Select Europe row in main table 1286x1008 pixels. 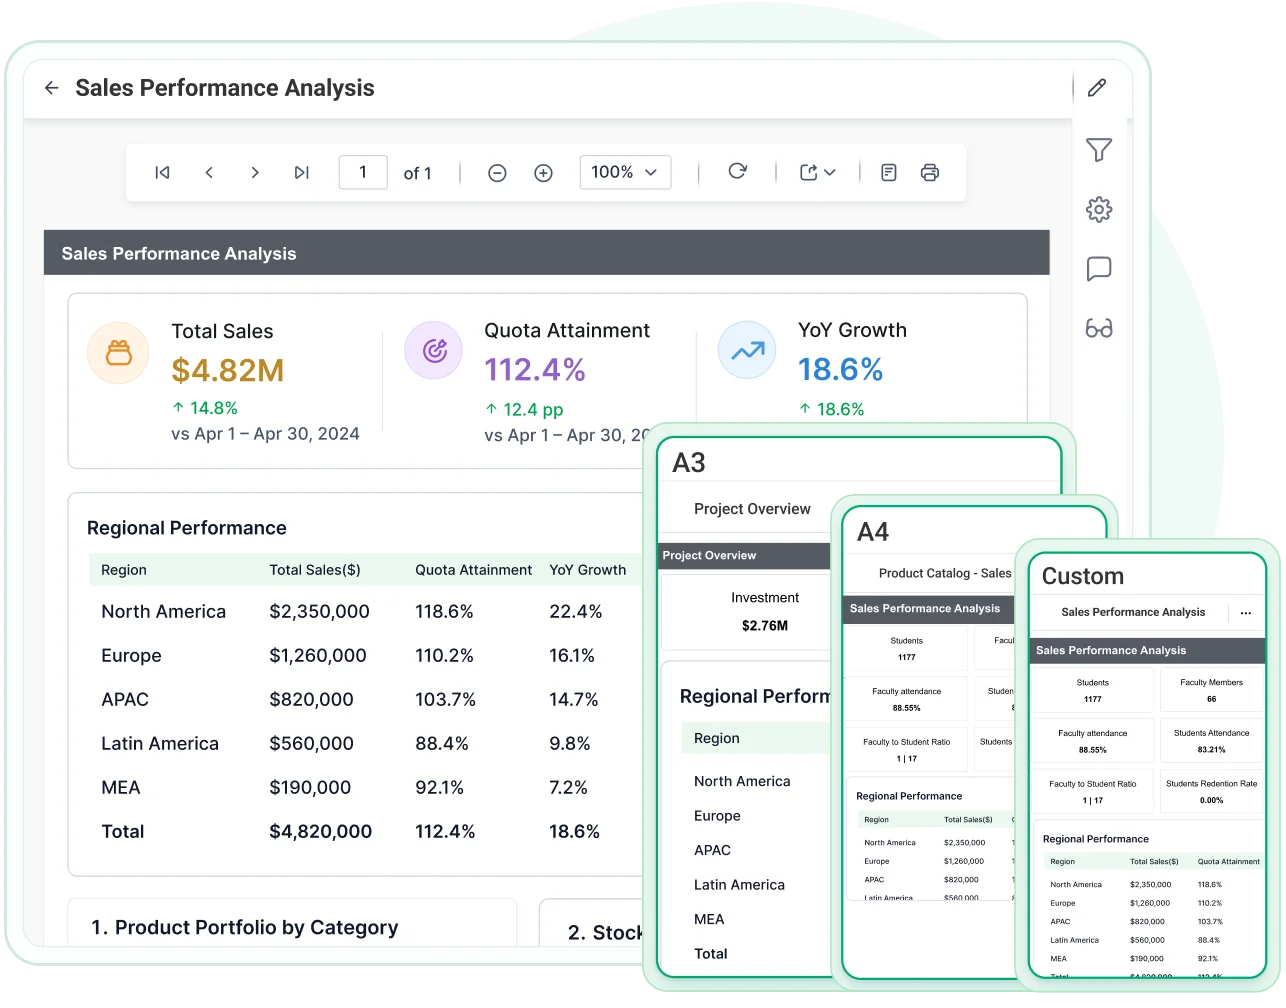point(366,656)
